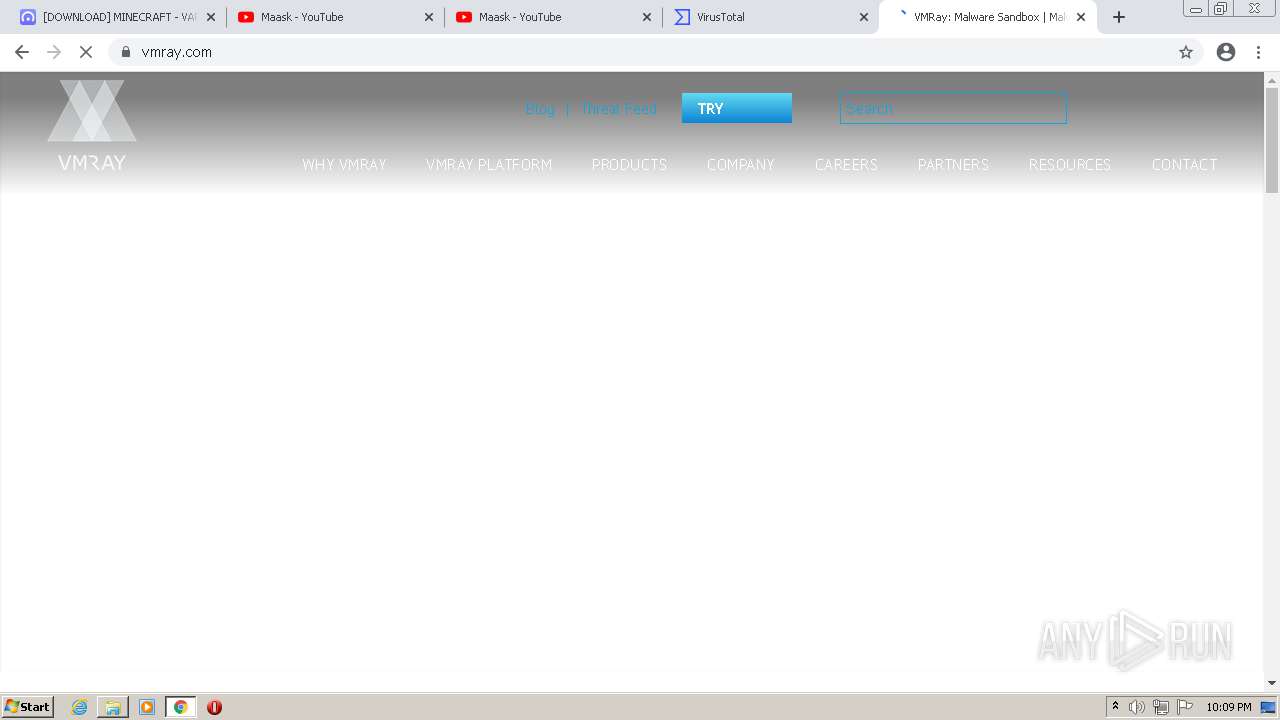Close first Maask YouTube tab
Image resolution: width=1280 pixels, height=720 pixels.
pyautogui.click(x=429, y=17)
